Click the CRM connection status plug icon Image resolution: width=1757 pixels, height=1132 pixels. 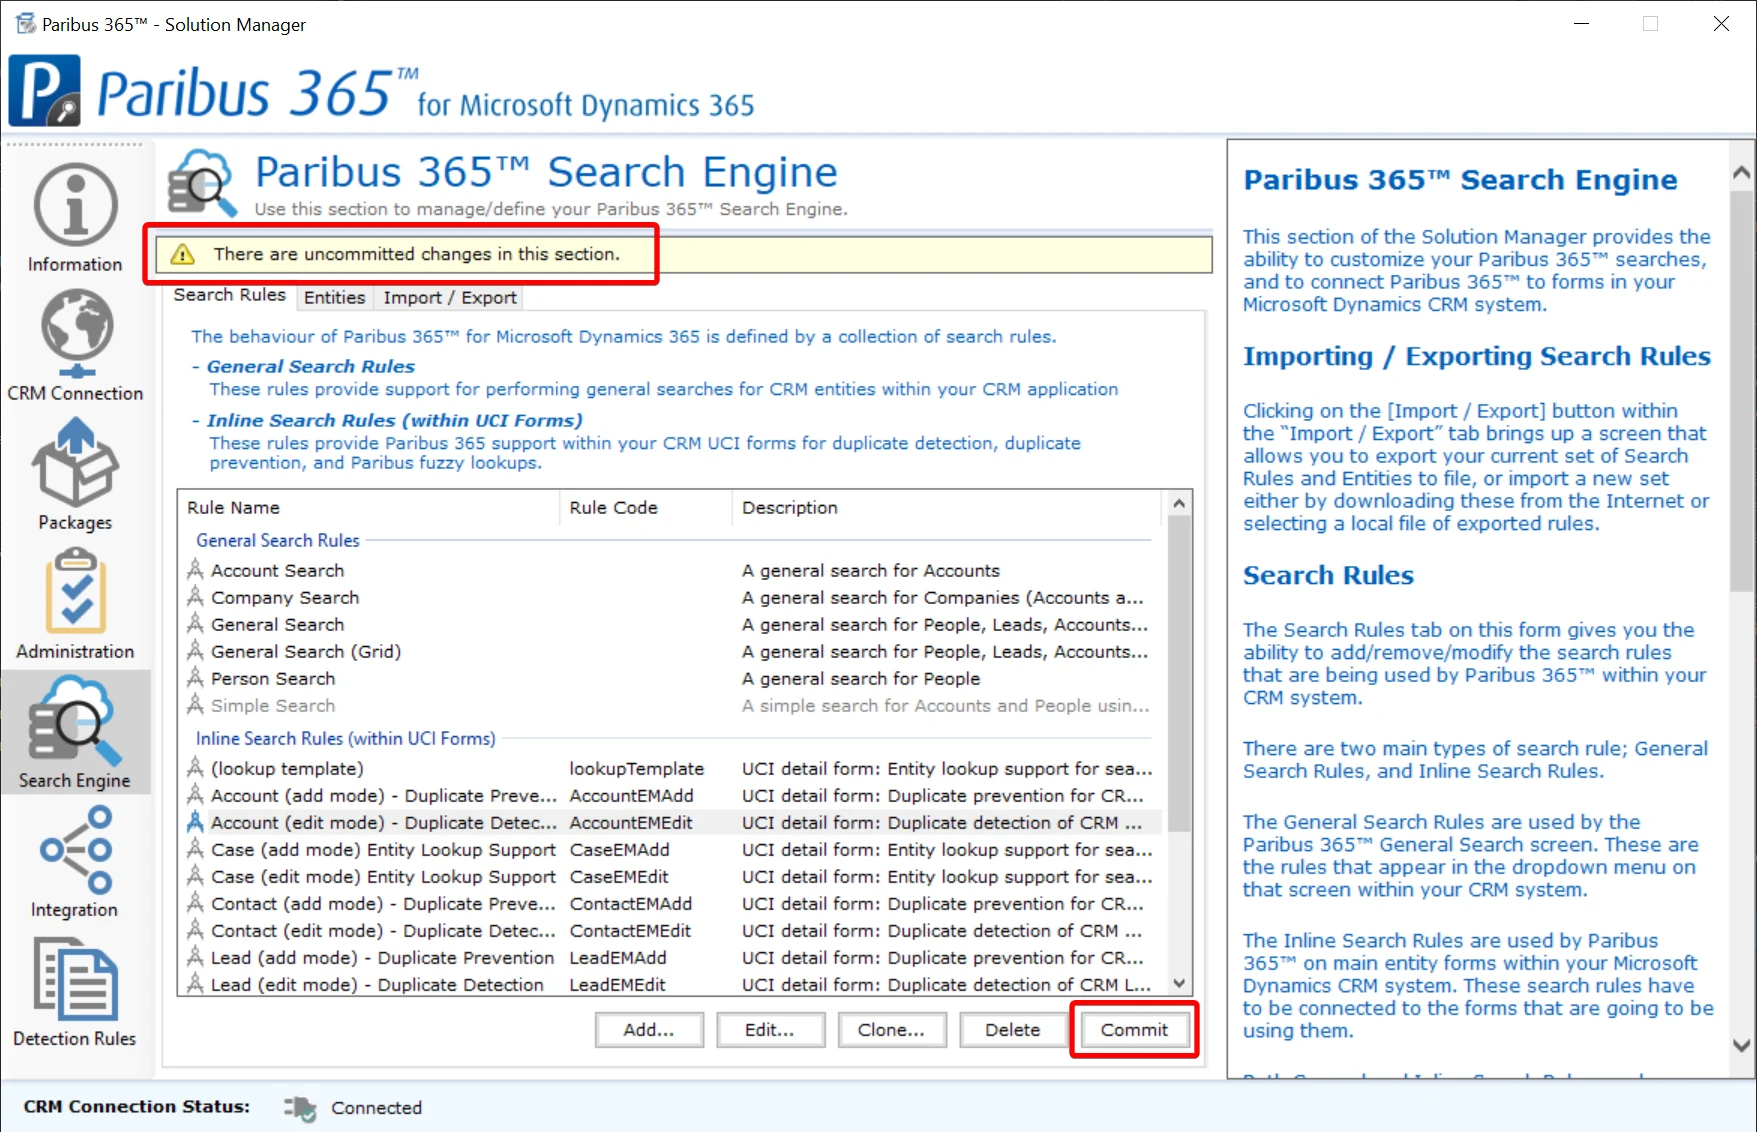coord(300,1108)
